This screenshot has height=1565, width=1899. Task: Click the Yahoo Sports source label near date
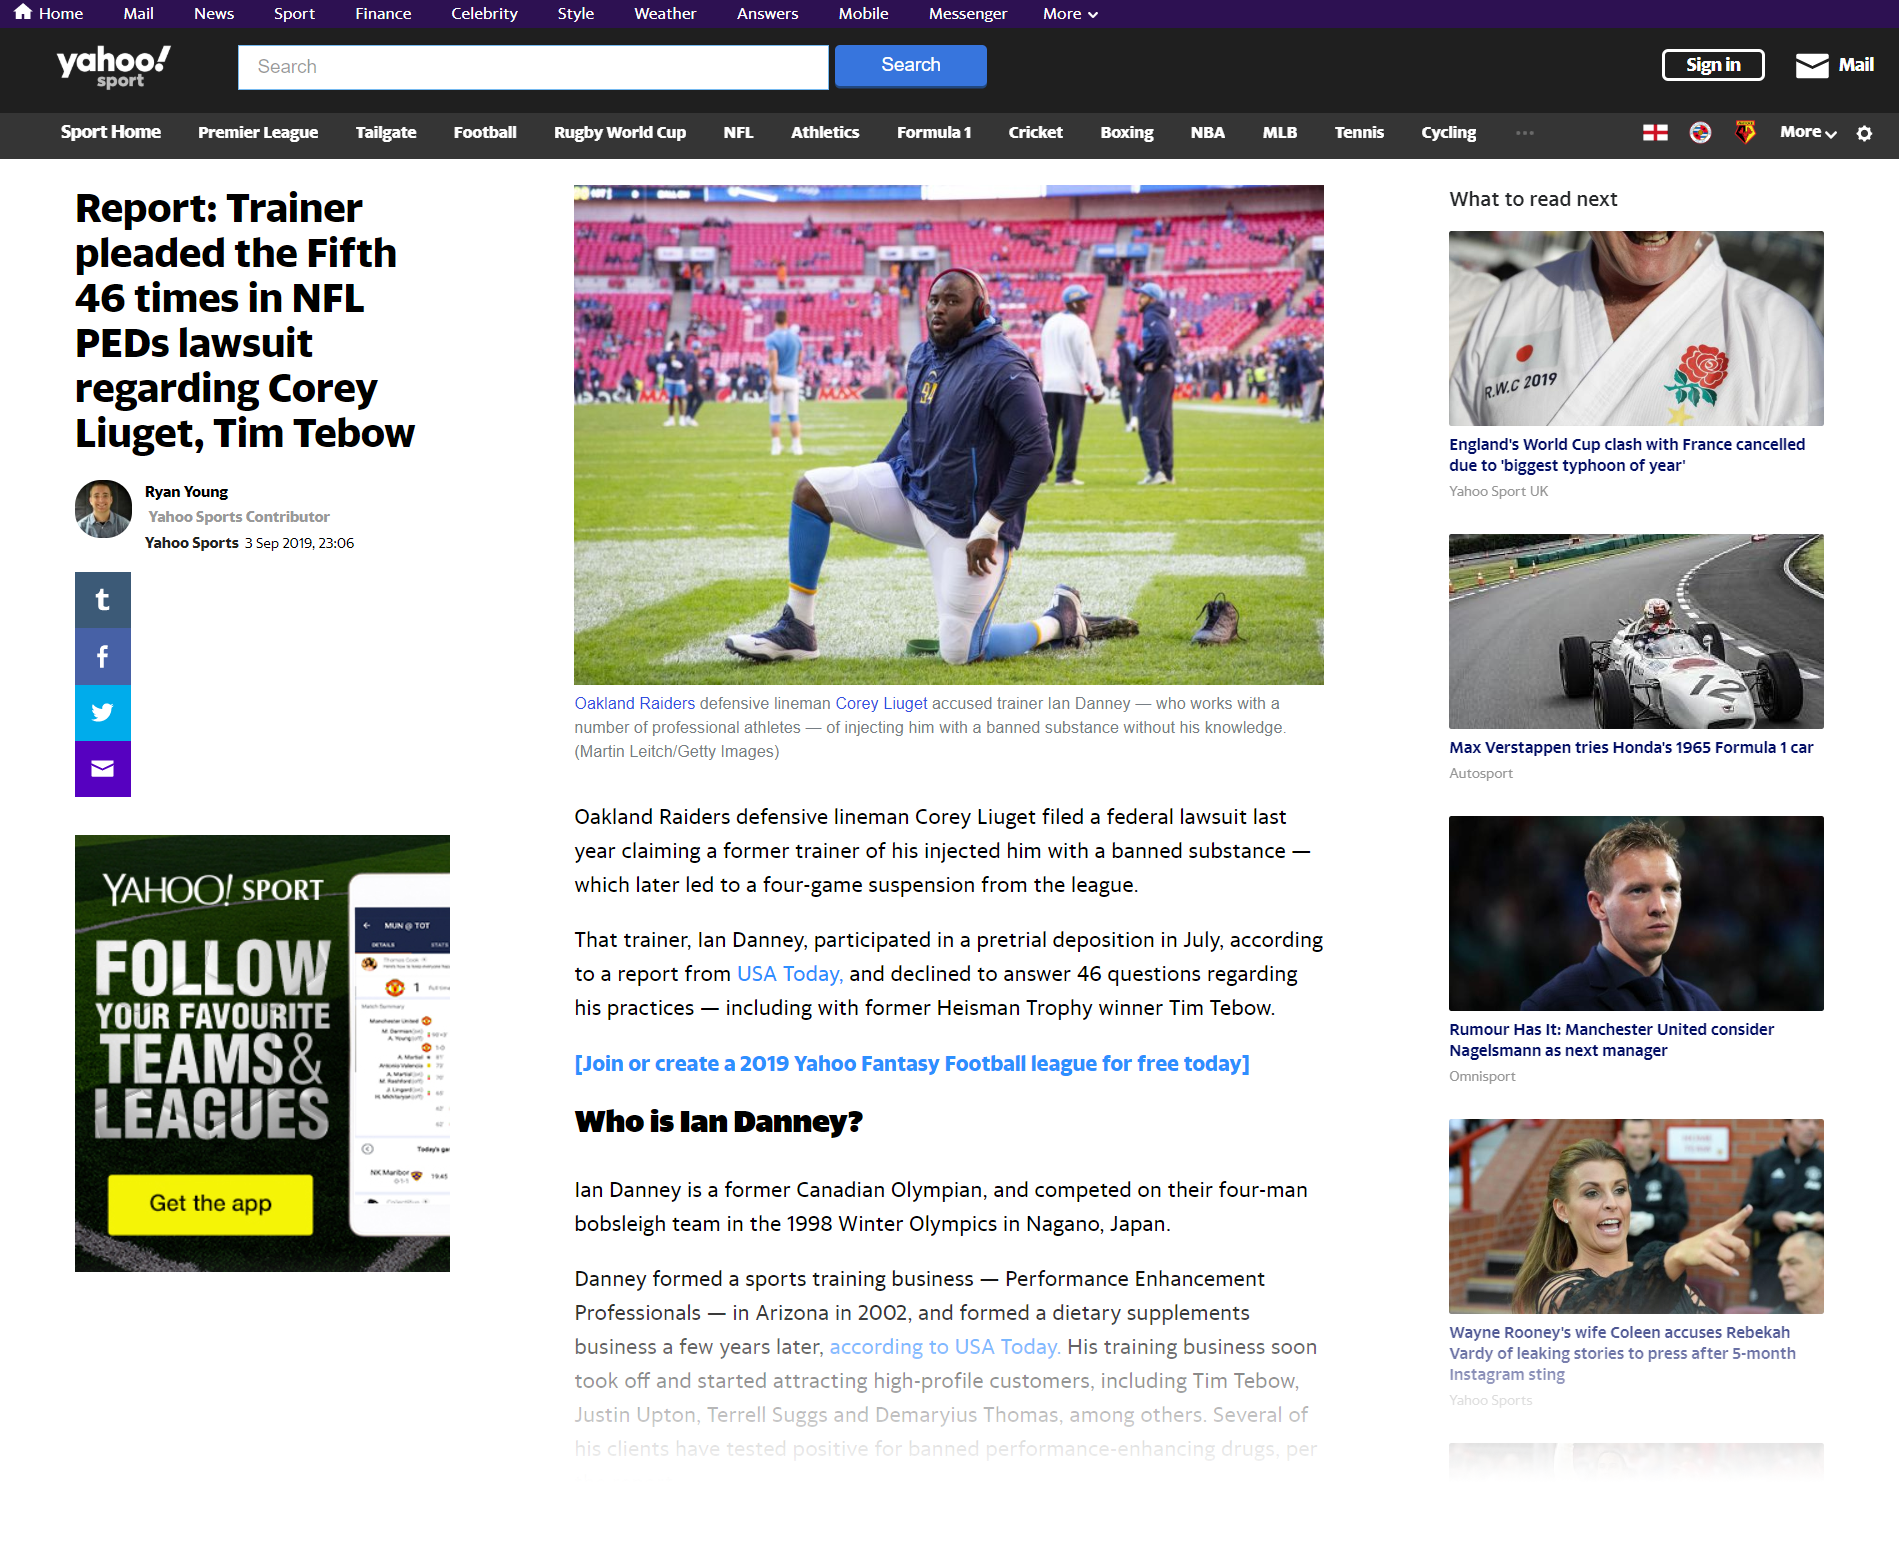click(191, 543)
